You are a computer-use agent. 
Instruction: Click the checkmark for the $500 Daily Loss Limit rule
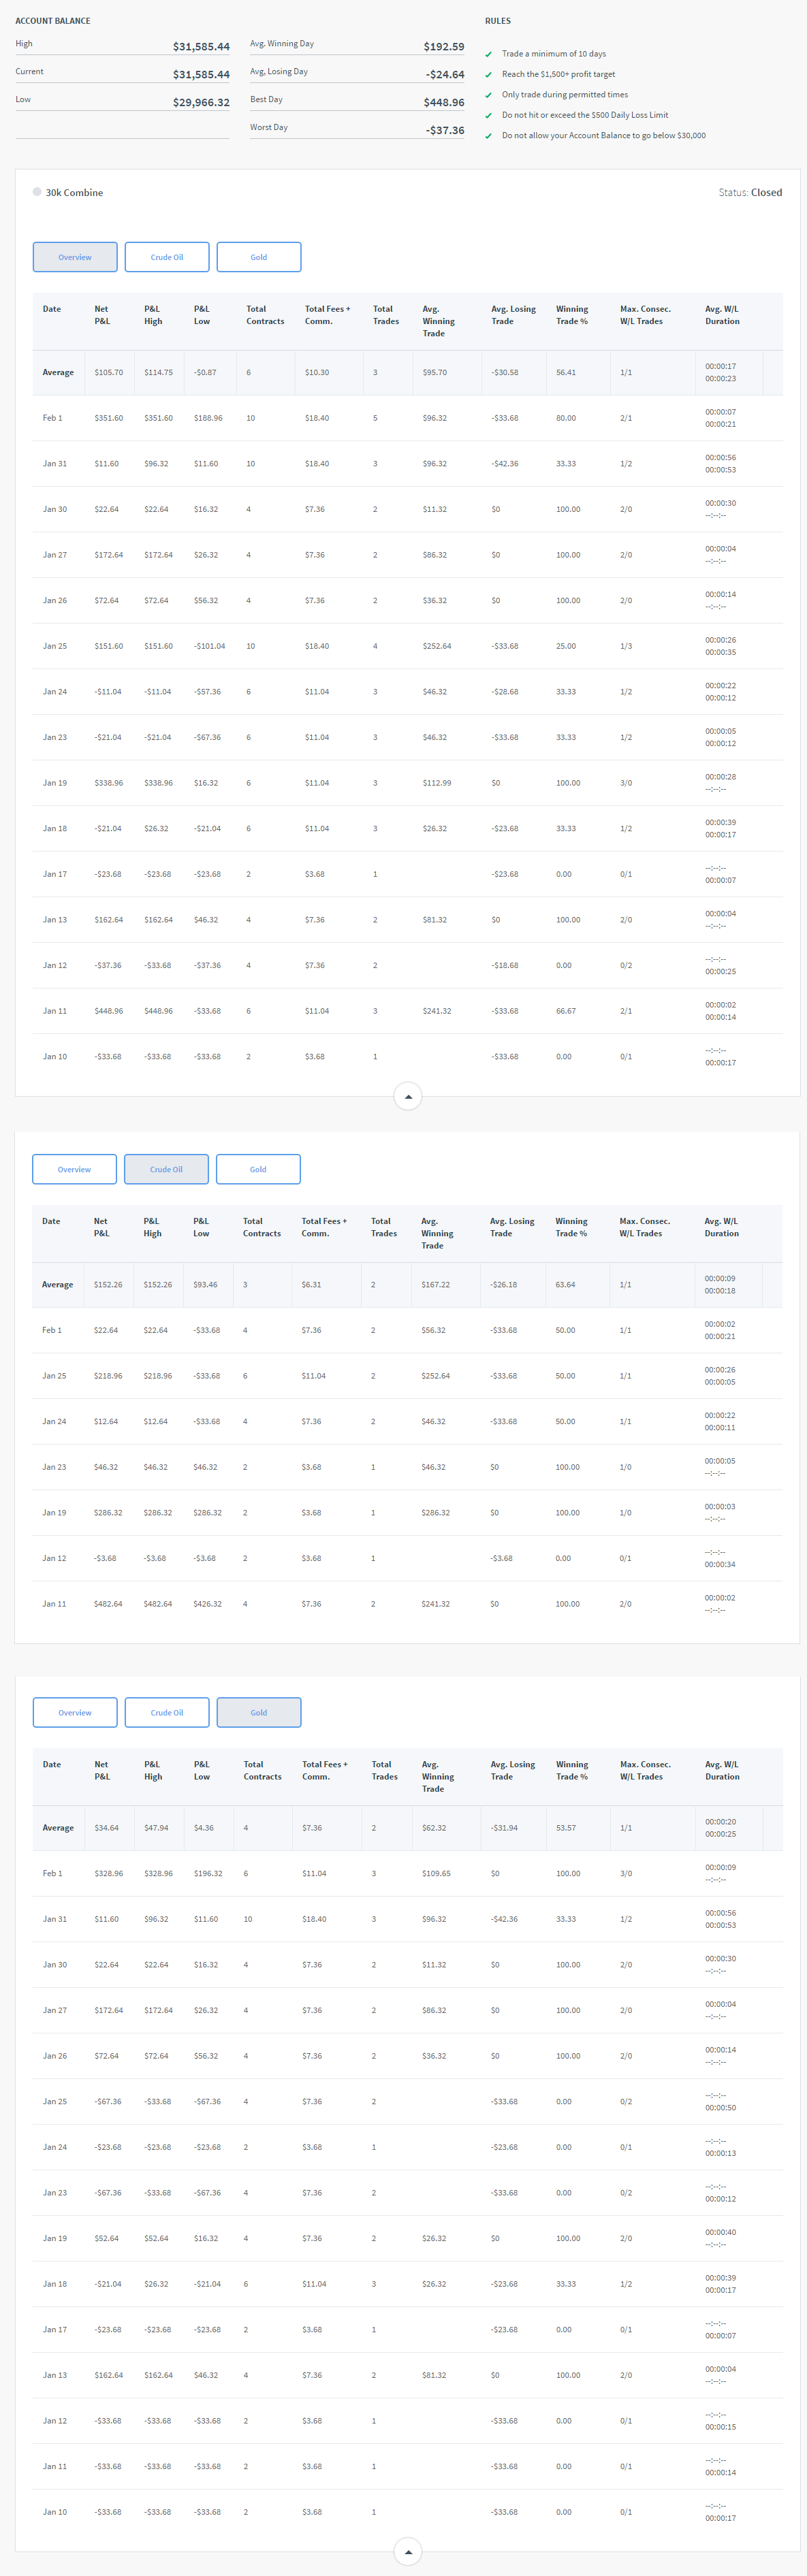tap(488, 116)
